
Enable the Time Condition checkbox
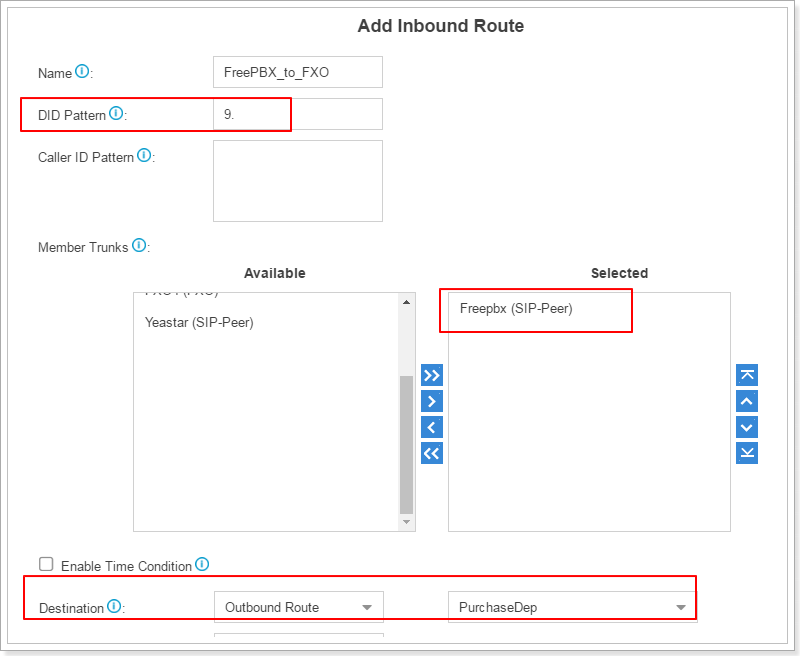tap(46, 565)
